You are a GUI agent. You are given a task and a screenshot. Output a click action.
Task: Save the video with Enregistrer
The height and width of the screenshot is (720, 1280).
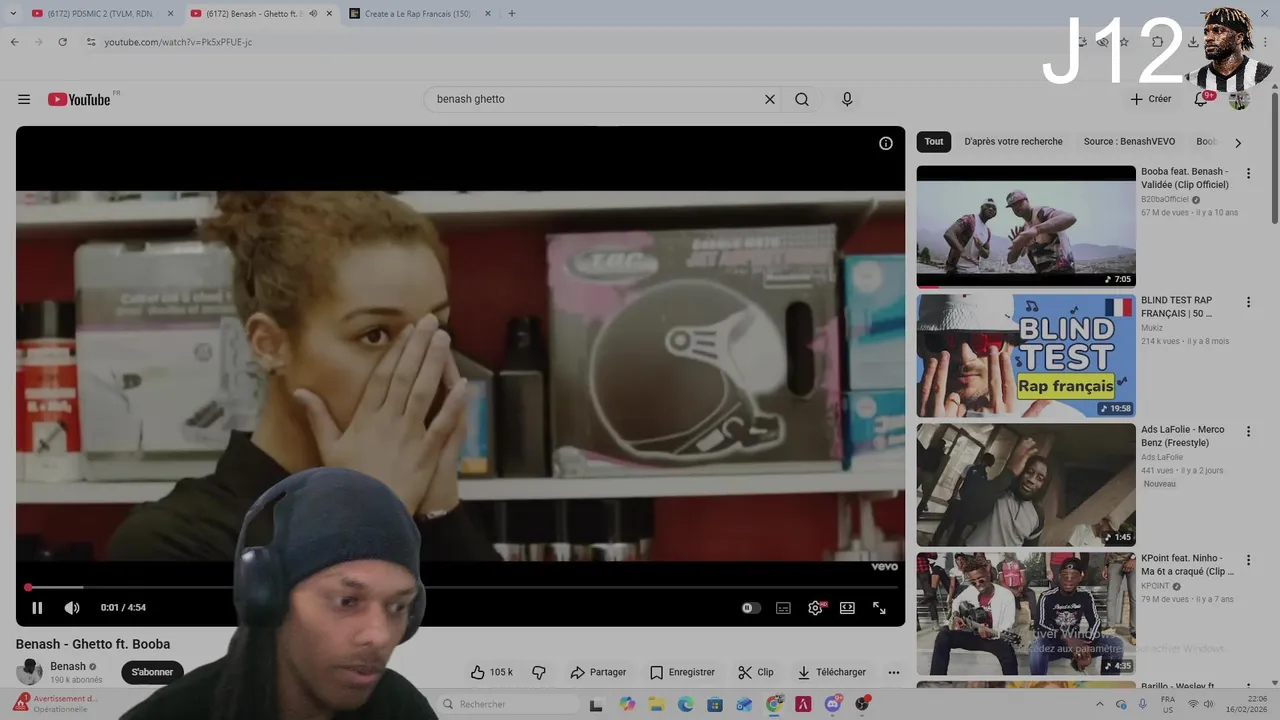682,672
